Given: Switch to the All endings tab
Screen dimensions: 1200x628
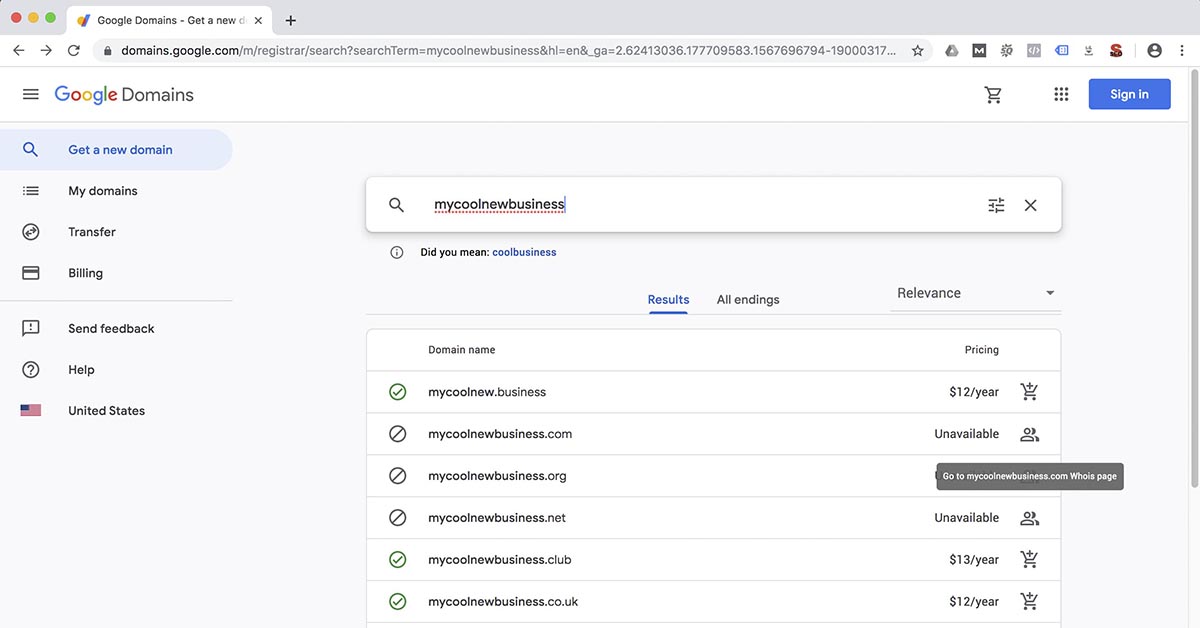Looking at the screenshot, I should click(747, 299).
